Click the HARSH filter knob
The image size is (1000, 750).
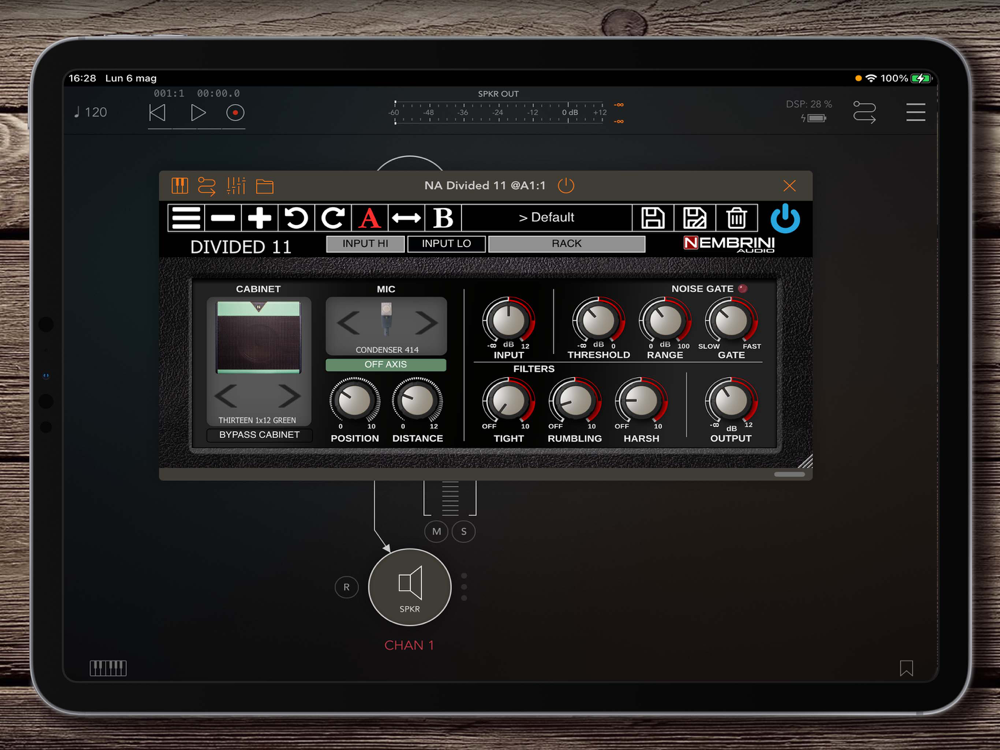[x=641, y=401]
